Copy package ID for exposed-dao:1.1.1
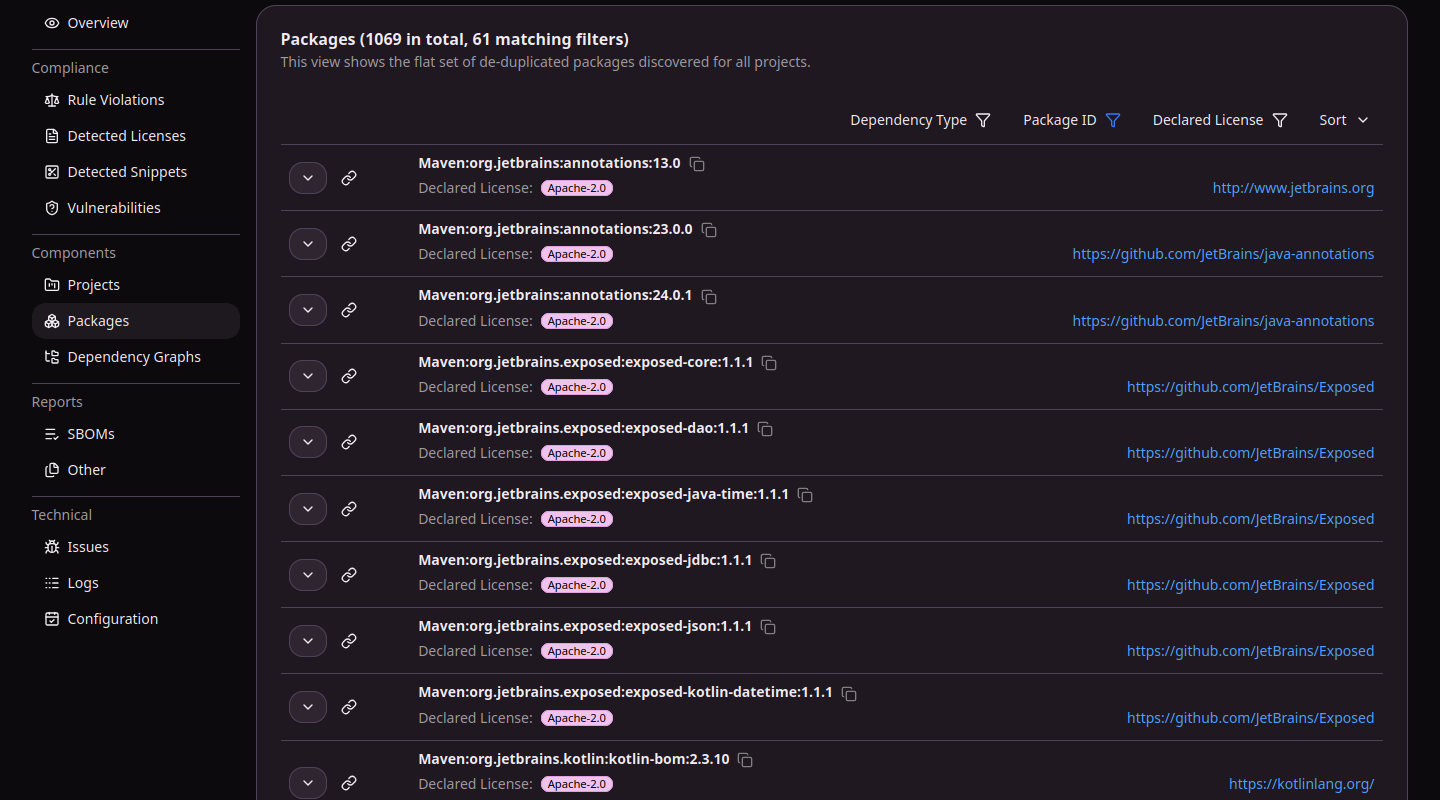Screen dimensions: 1440x800 [x=765, y=429]
